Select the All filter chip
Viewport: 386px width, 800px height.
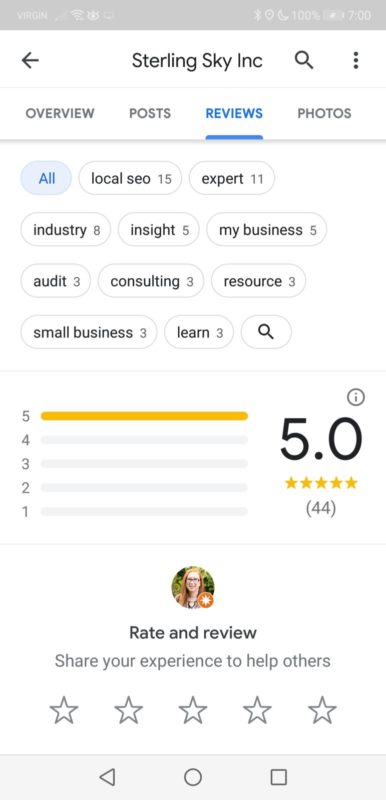(x=46, y=178)
